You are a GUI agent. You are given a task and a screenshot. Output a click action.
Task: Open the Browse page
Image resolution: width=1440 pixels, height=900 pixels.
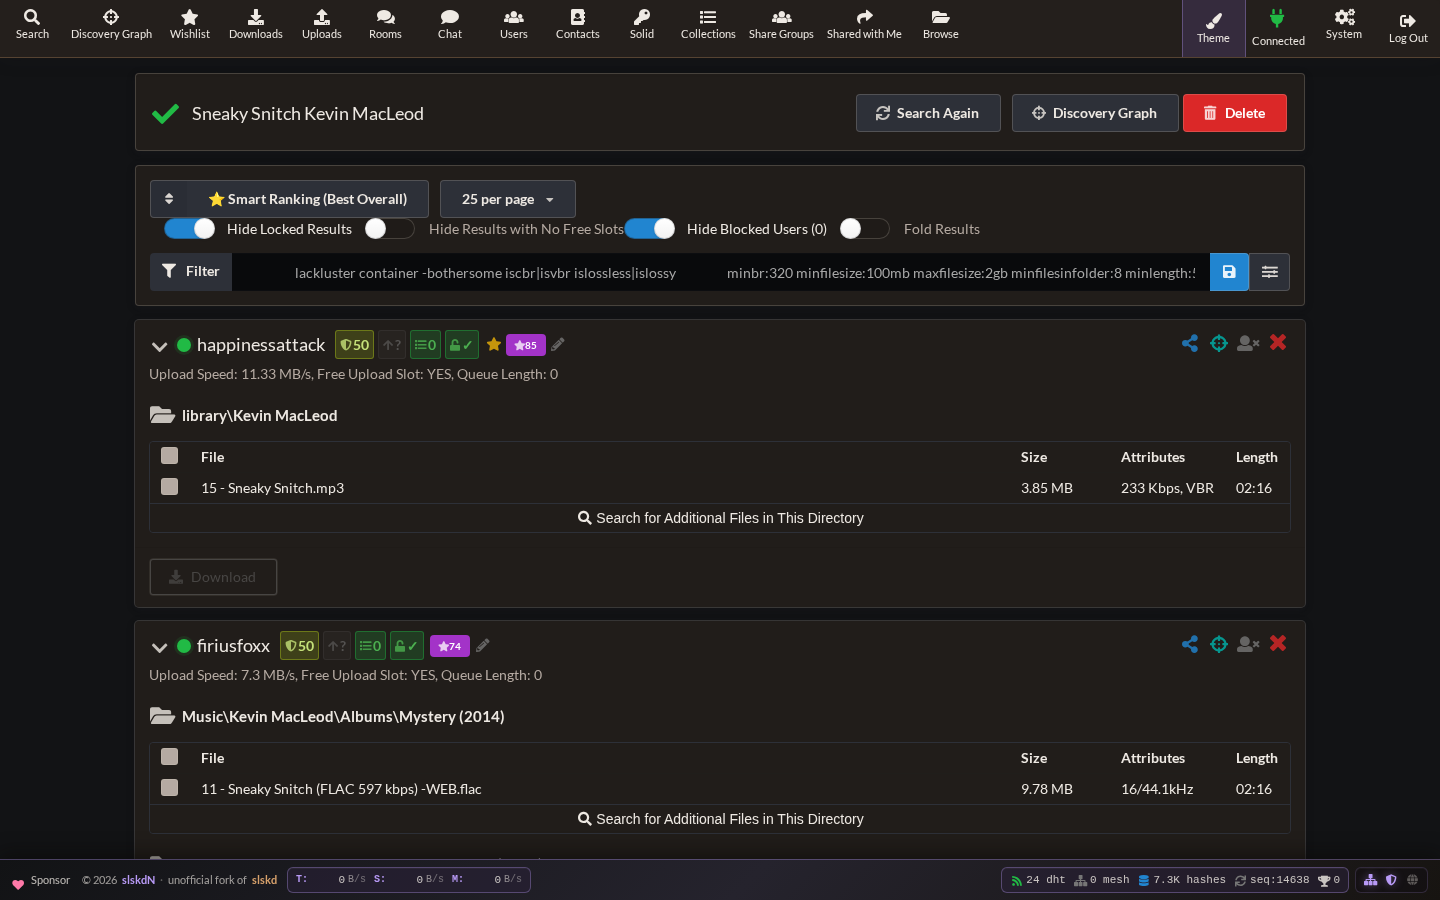click(941, 24)
